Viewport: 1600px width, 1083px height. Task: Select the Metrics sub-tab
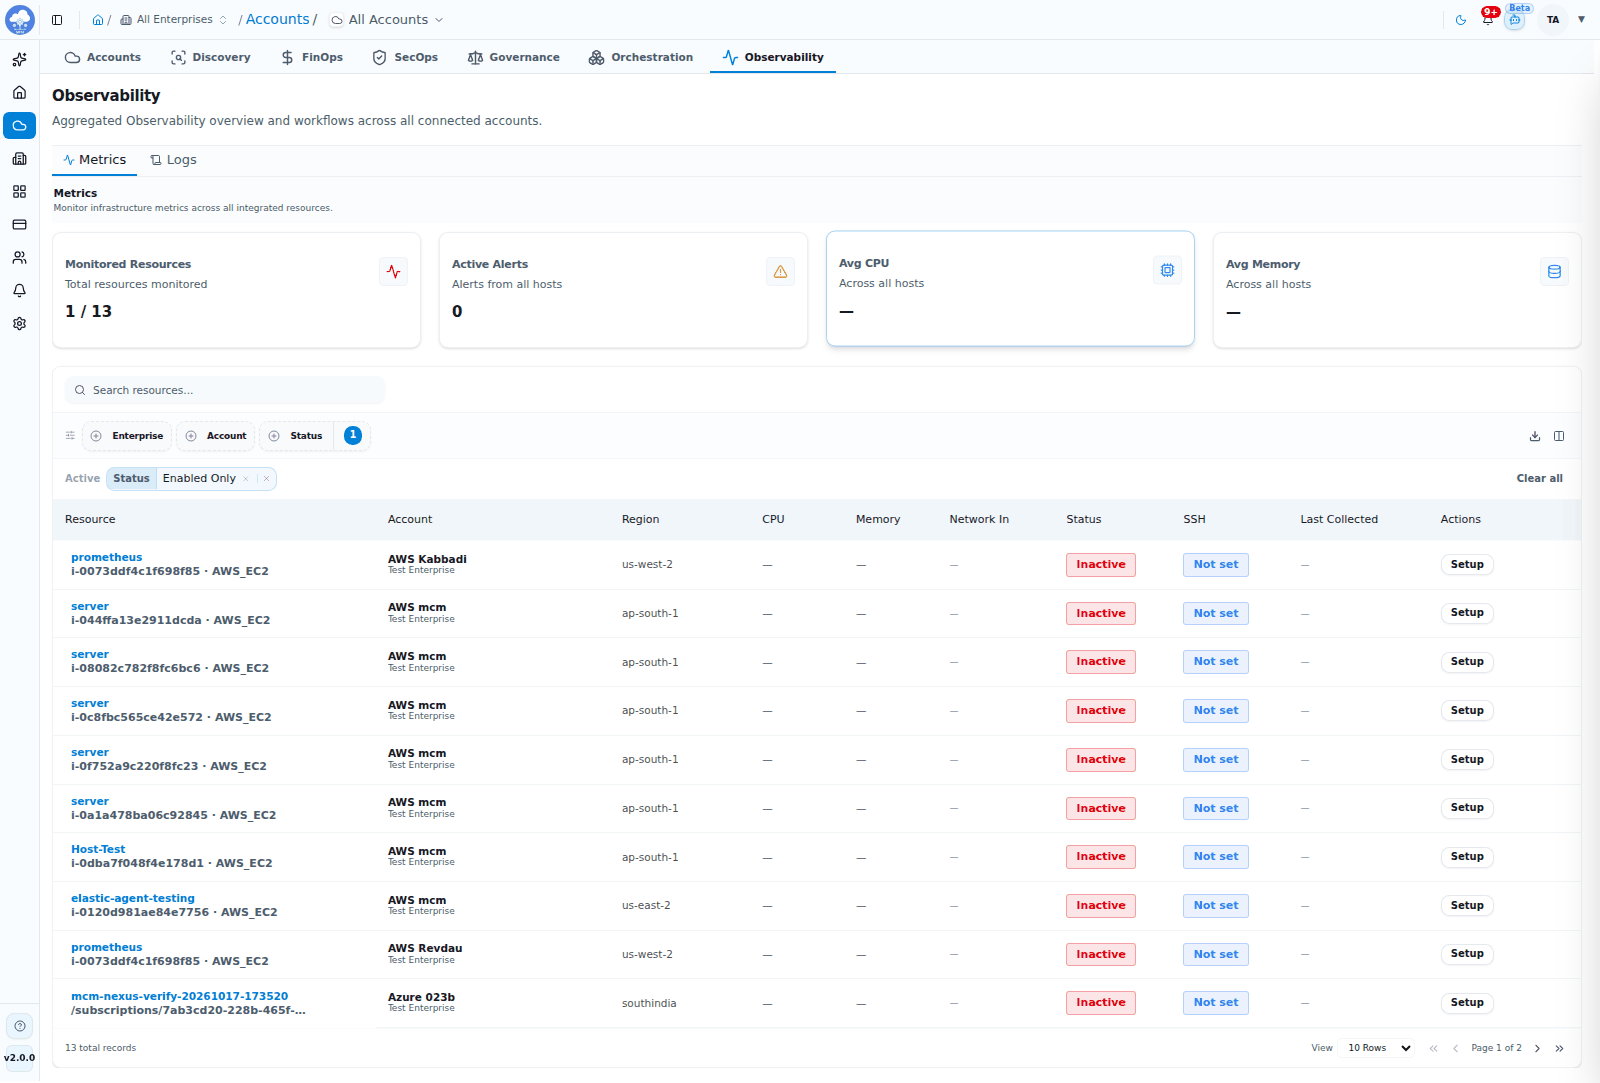click(94, 160)
